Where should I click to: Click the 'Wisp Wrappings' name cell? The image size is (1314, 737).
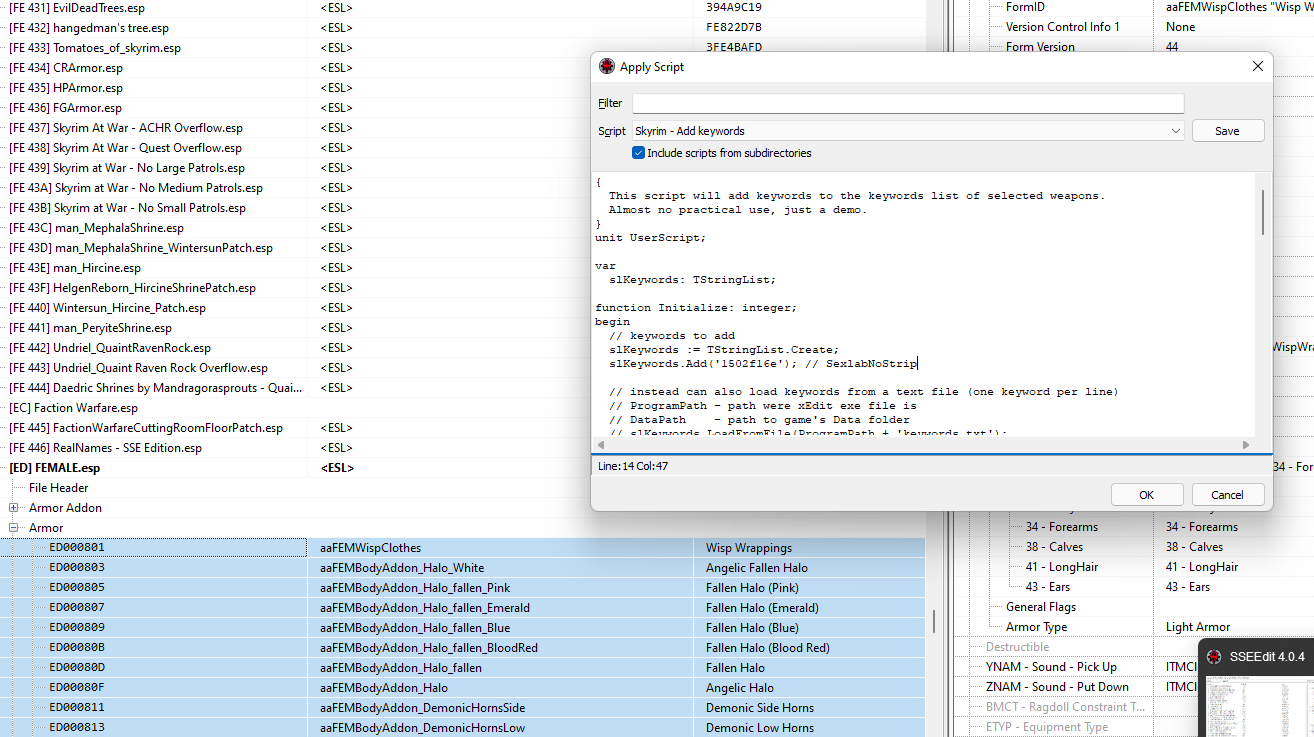pos(749,548)
